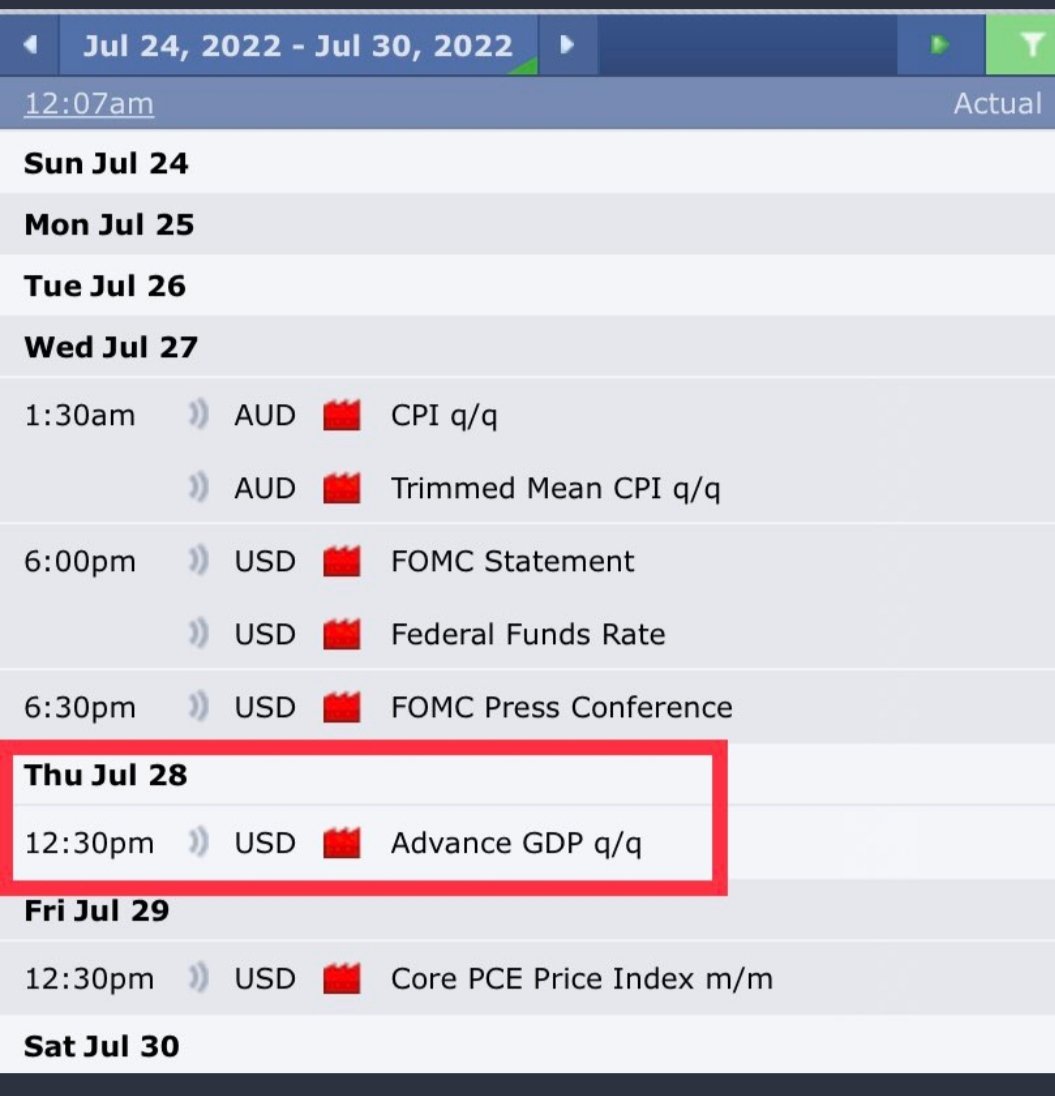Image resolution: width=1055 pixels, height=1096 pixels.
Task: Select the Sun Jul 24 day row
Action: (527, 163)
